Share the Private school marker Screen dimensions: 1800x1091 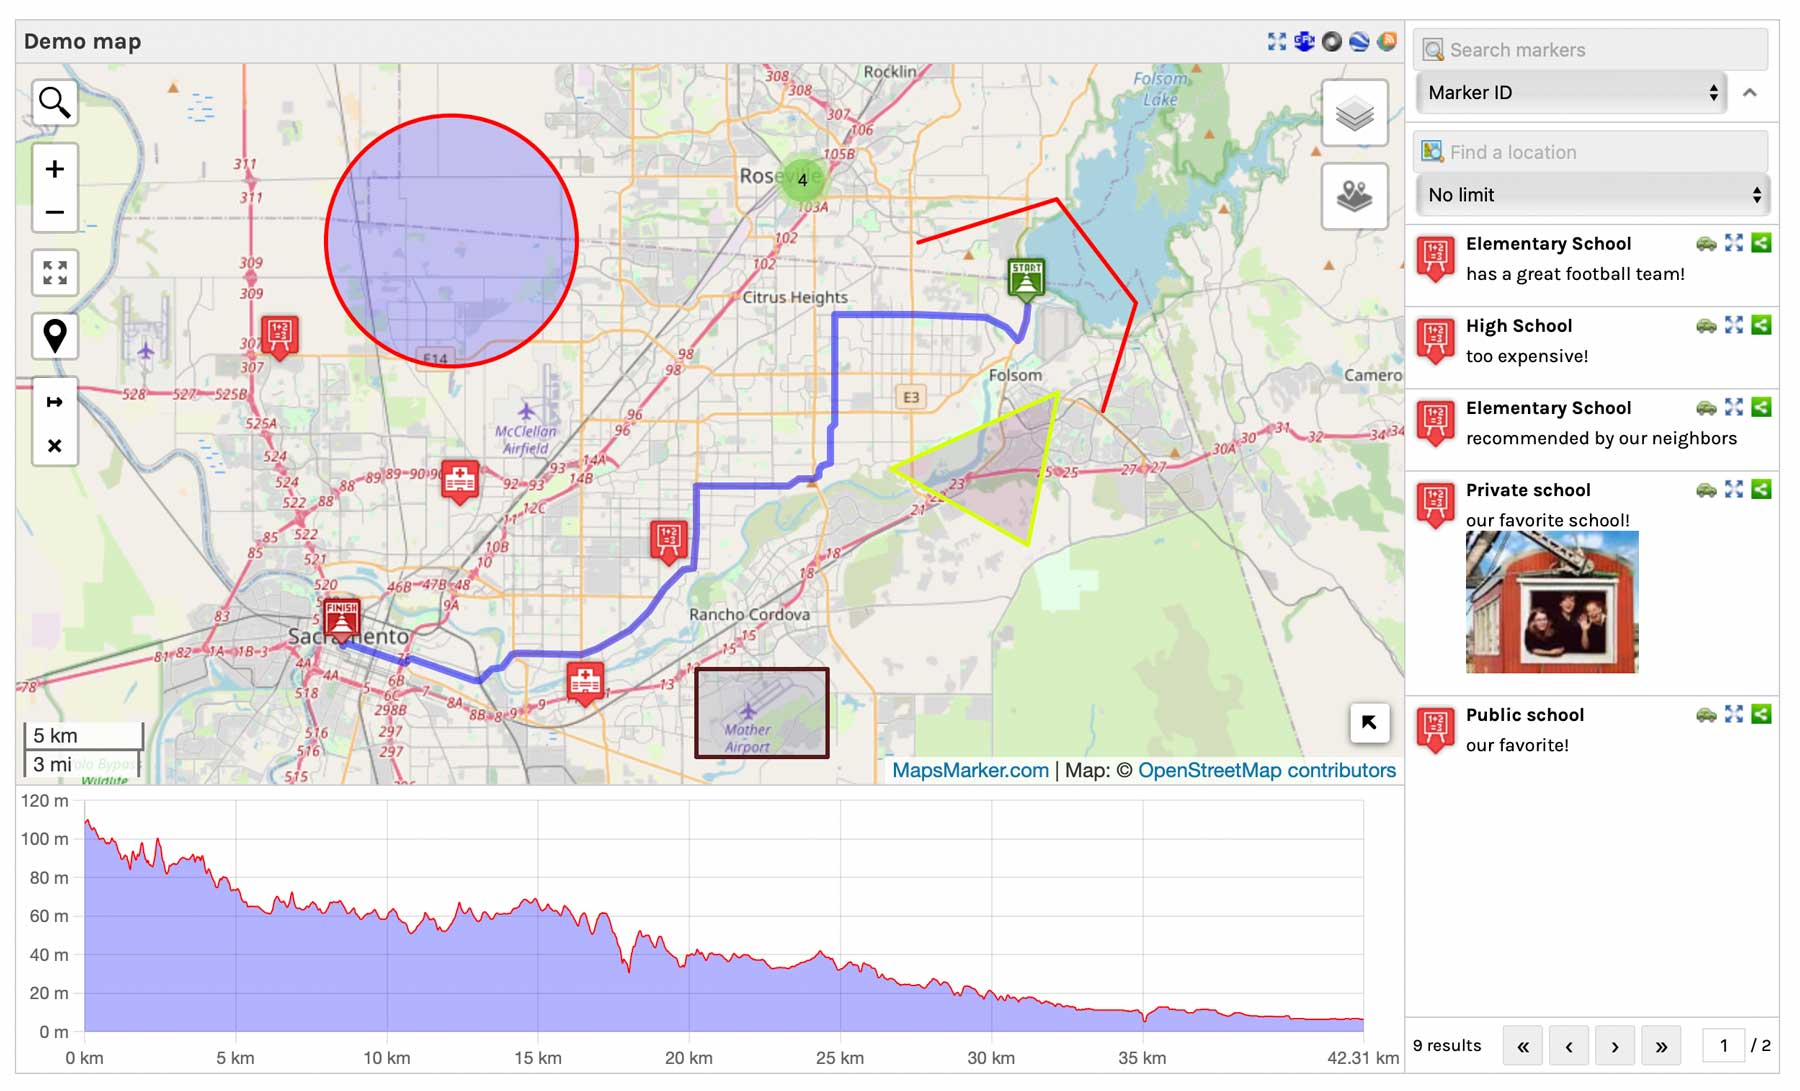click(1761, 490)
